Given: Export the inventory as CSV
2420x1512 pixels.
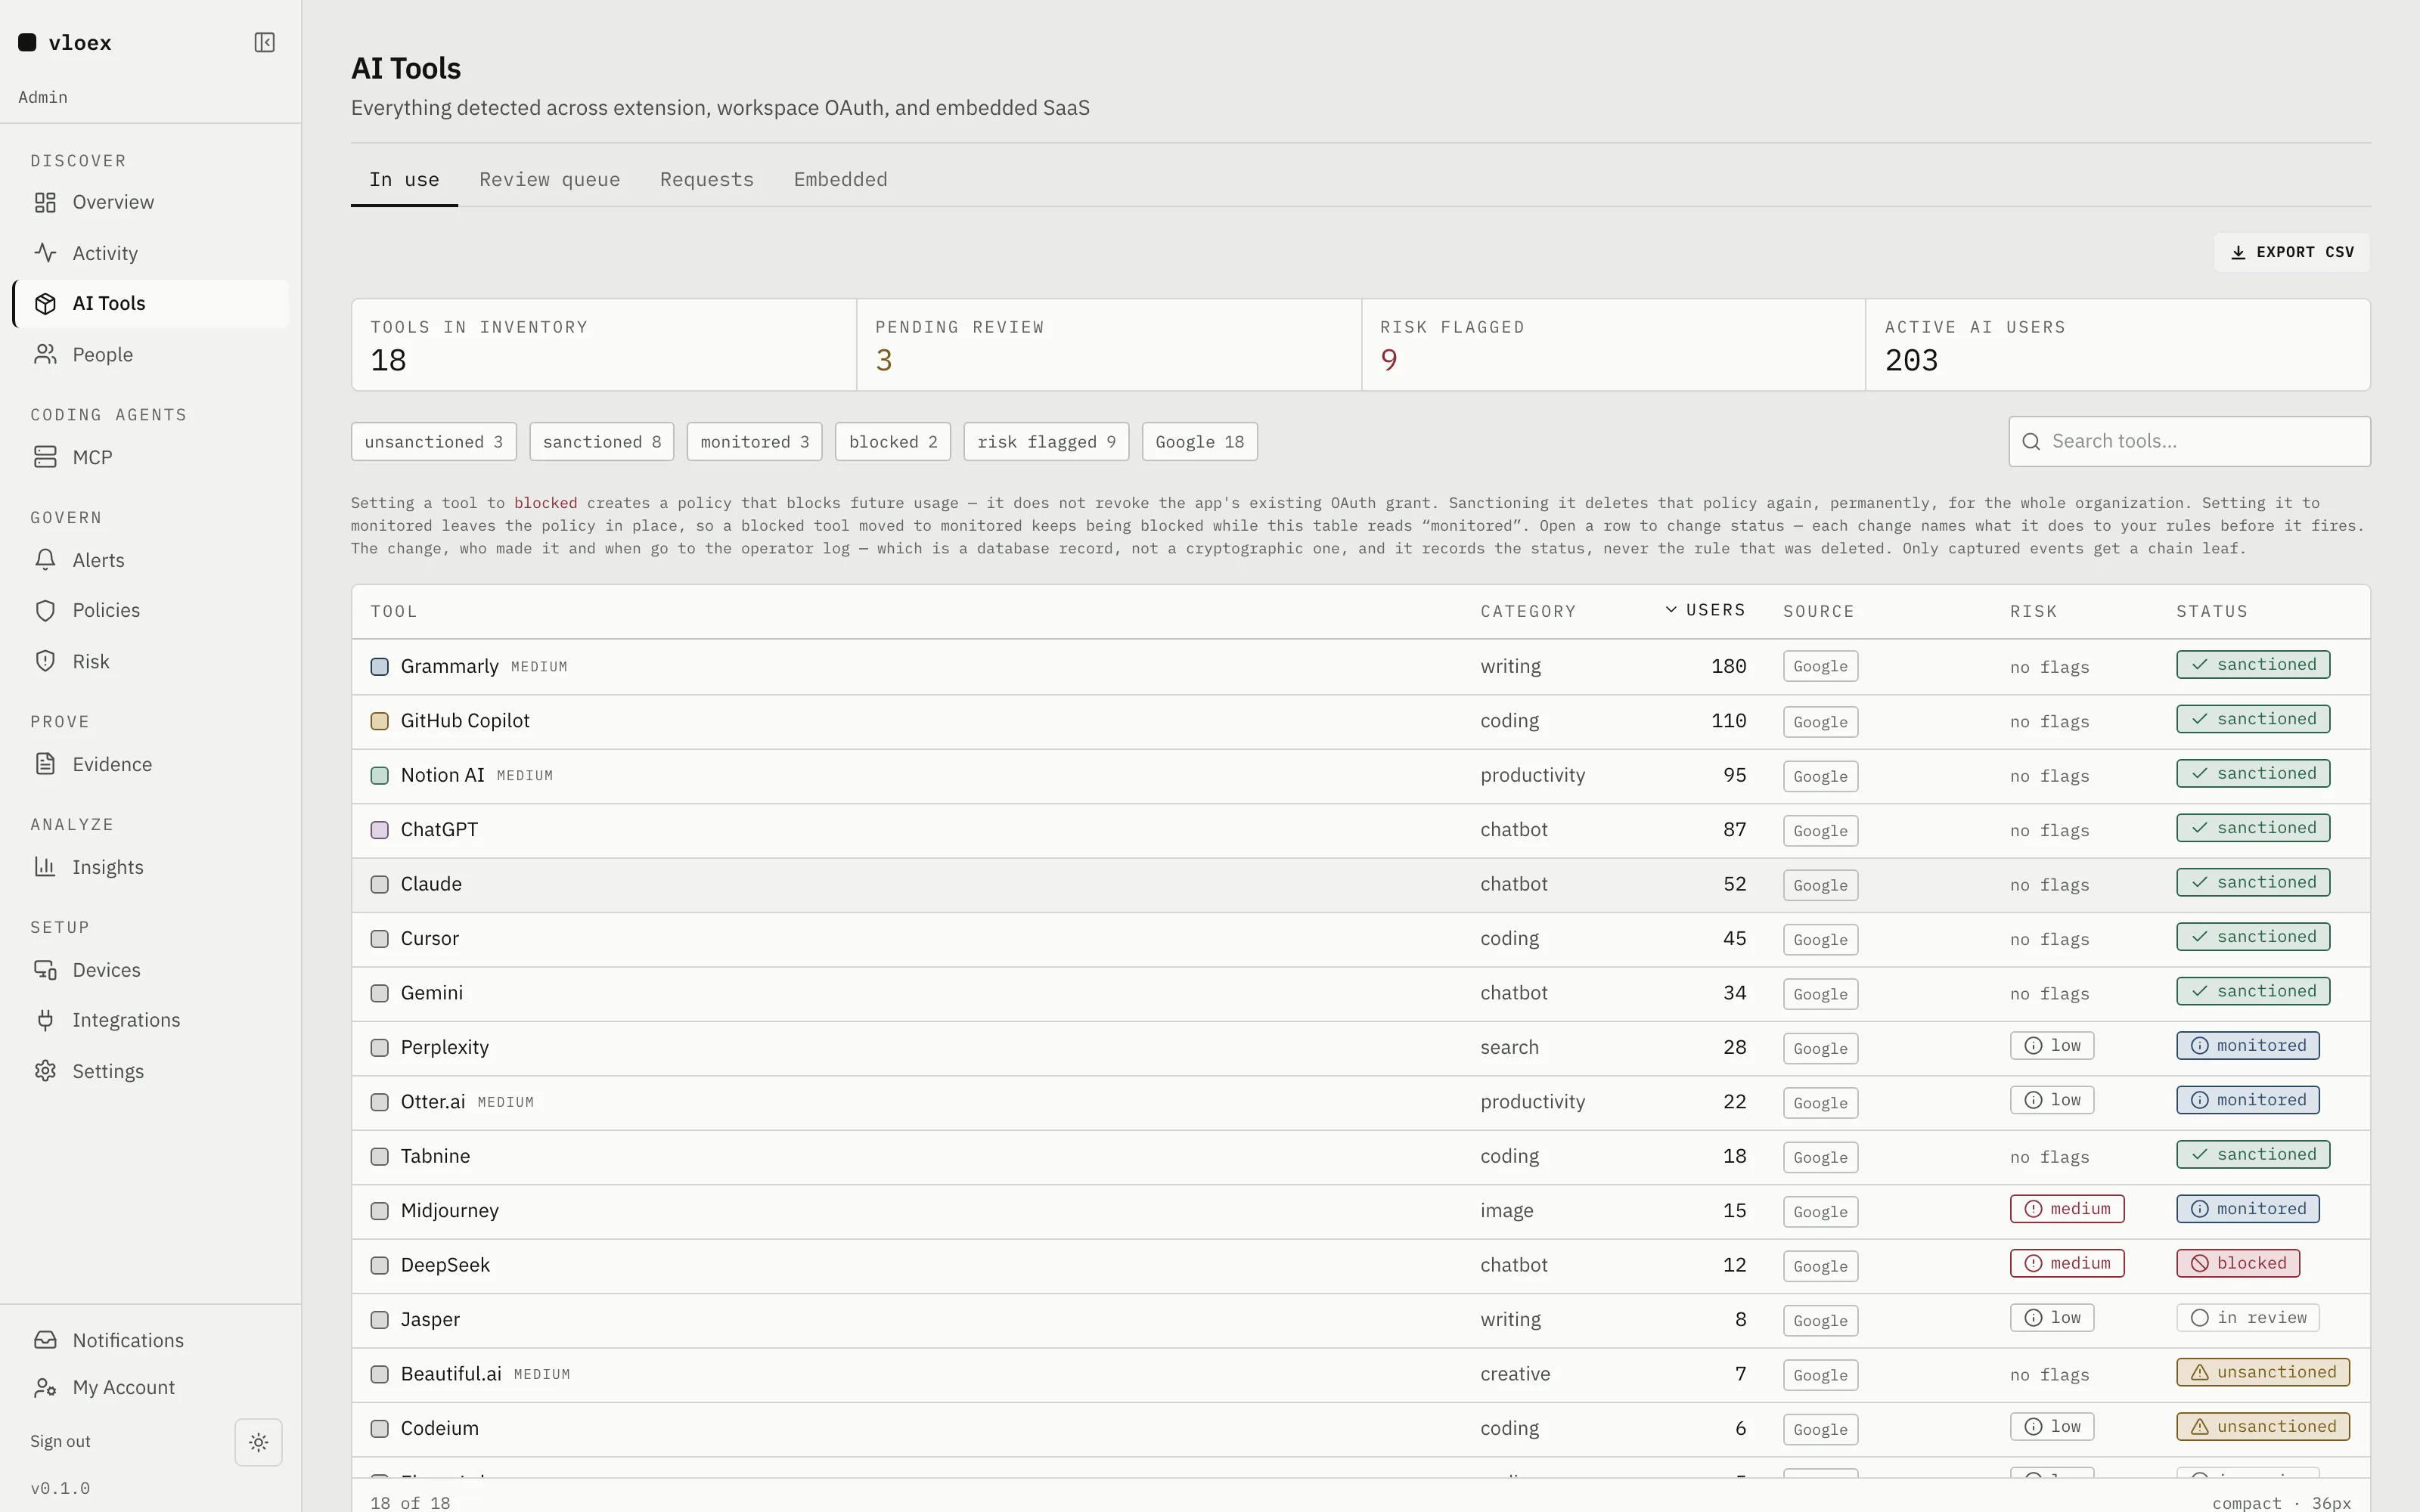Looking at the screenshot, I should [x=2292, y=252].
